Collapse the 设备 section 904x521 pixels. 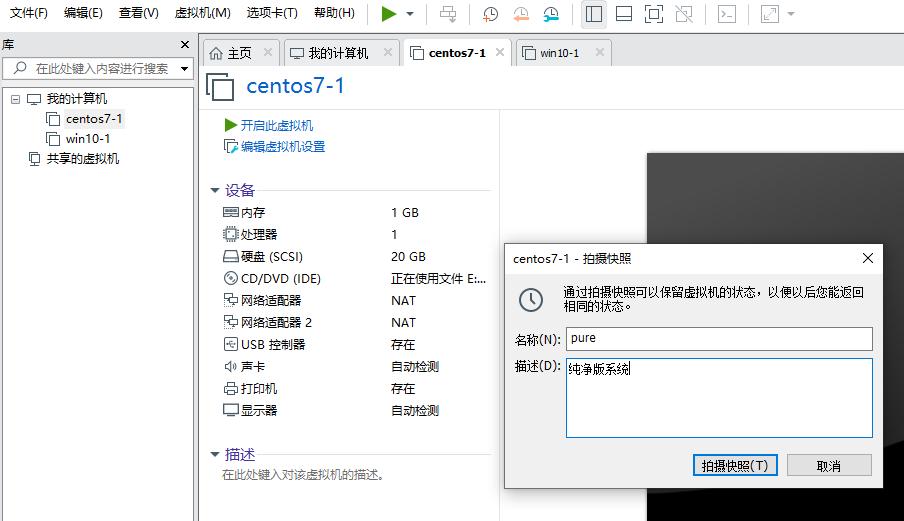[215, 190]
